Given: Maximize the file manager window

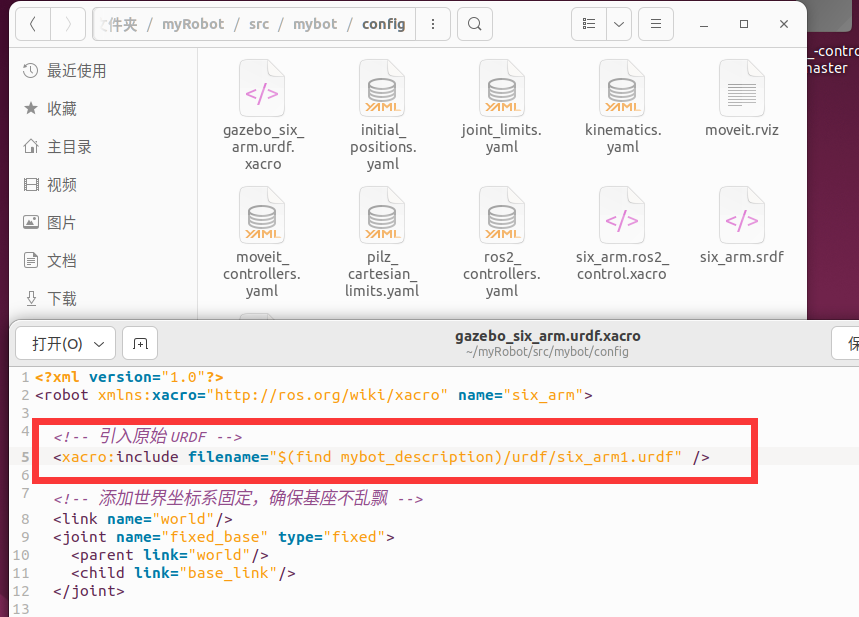Looking at the screenshot, I should point(744,24).
